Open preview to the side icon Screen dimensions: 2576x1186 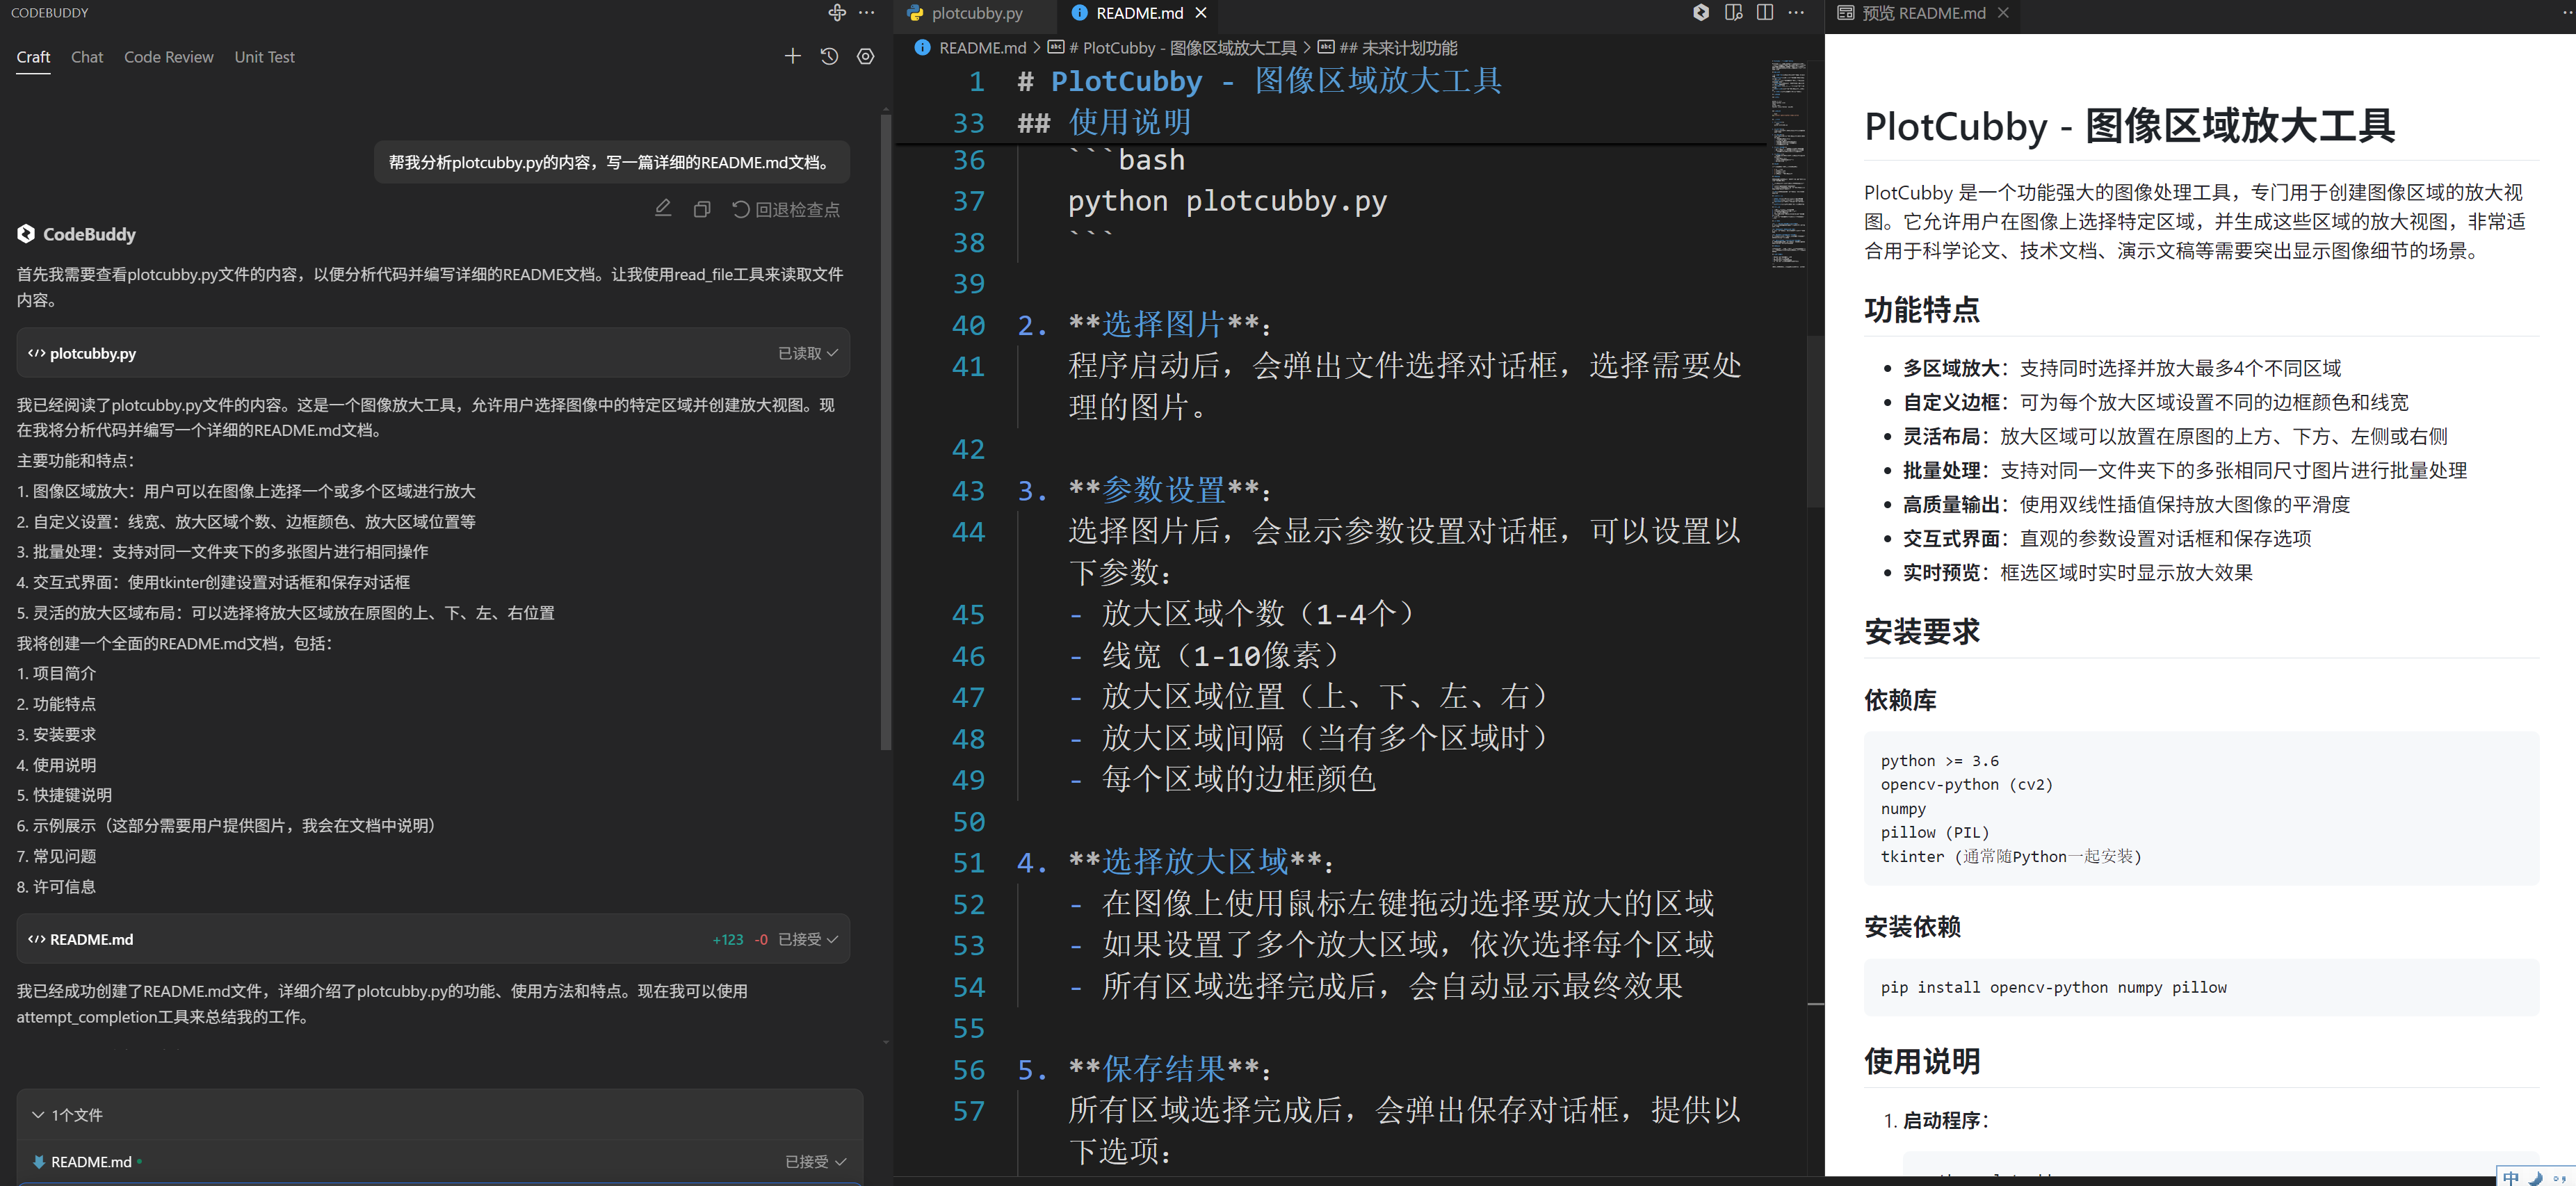1733,13
